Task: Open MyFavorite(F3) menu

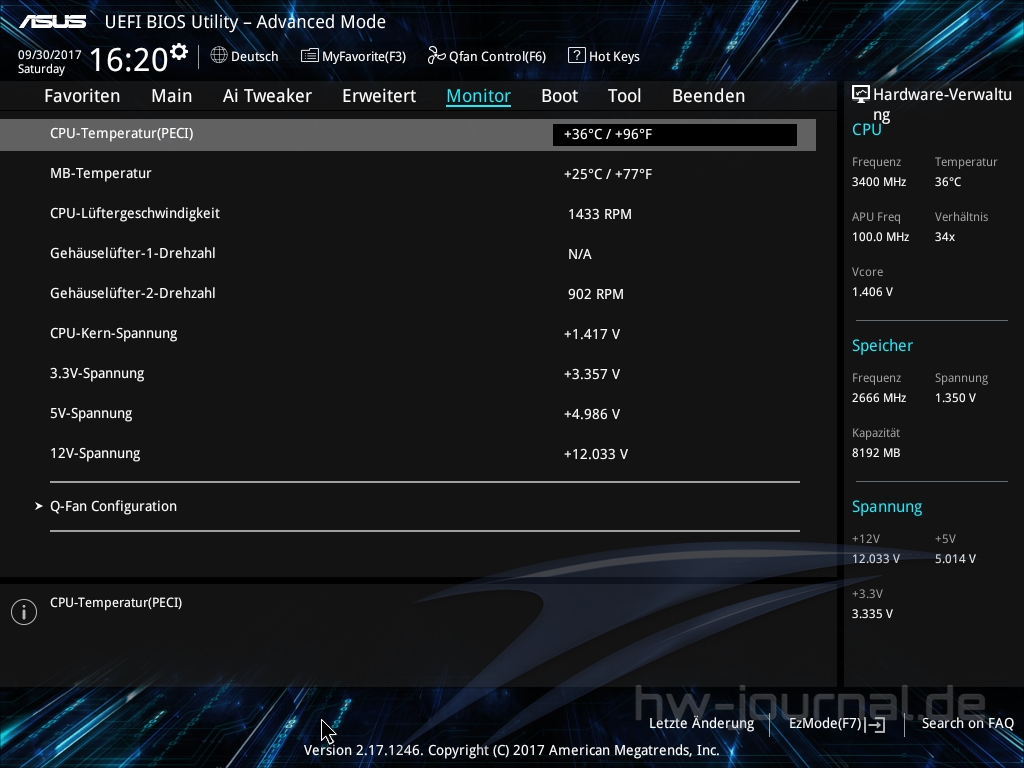Action: coord(354,56)
